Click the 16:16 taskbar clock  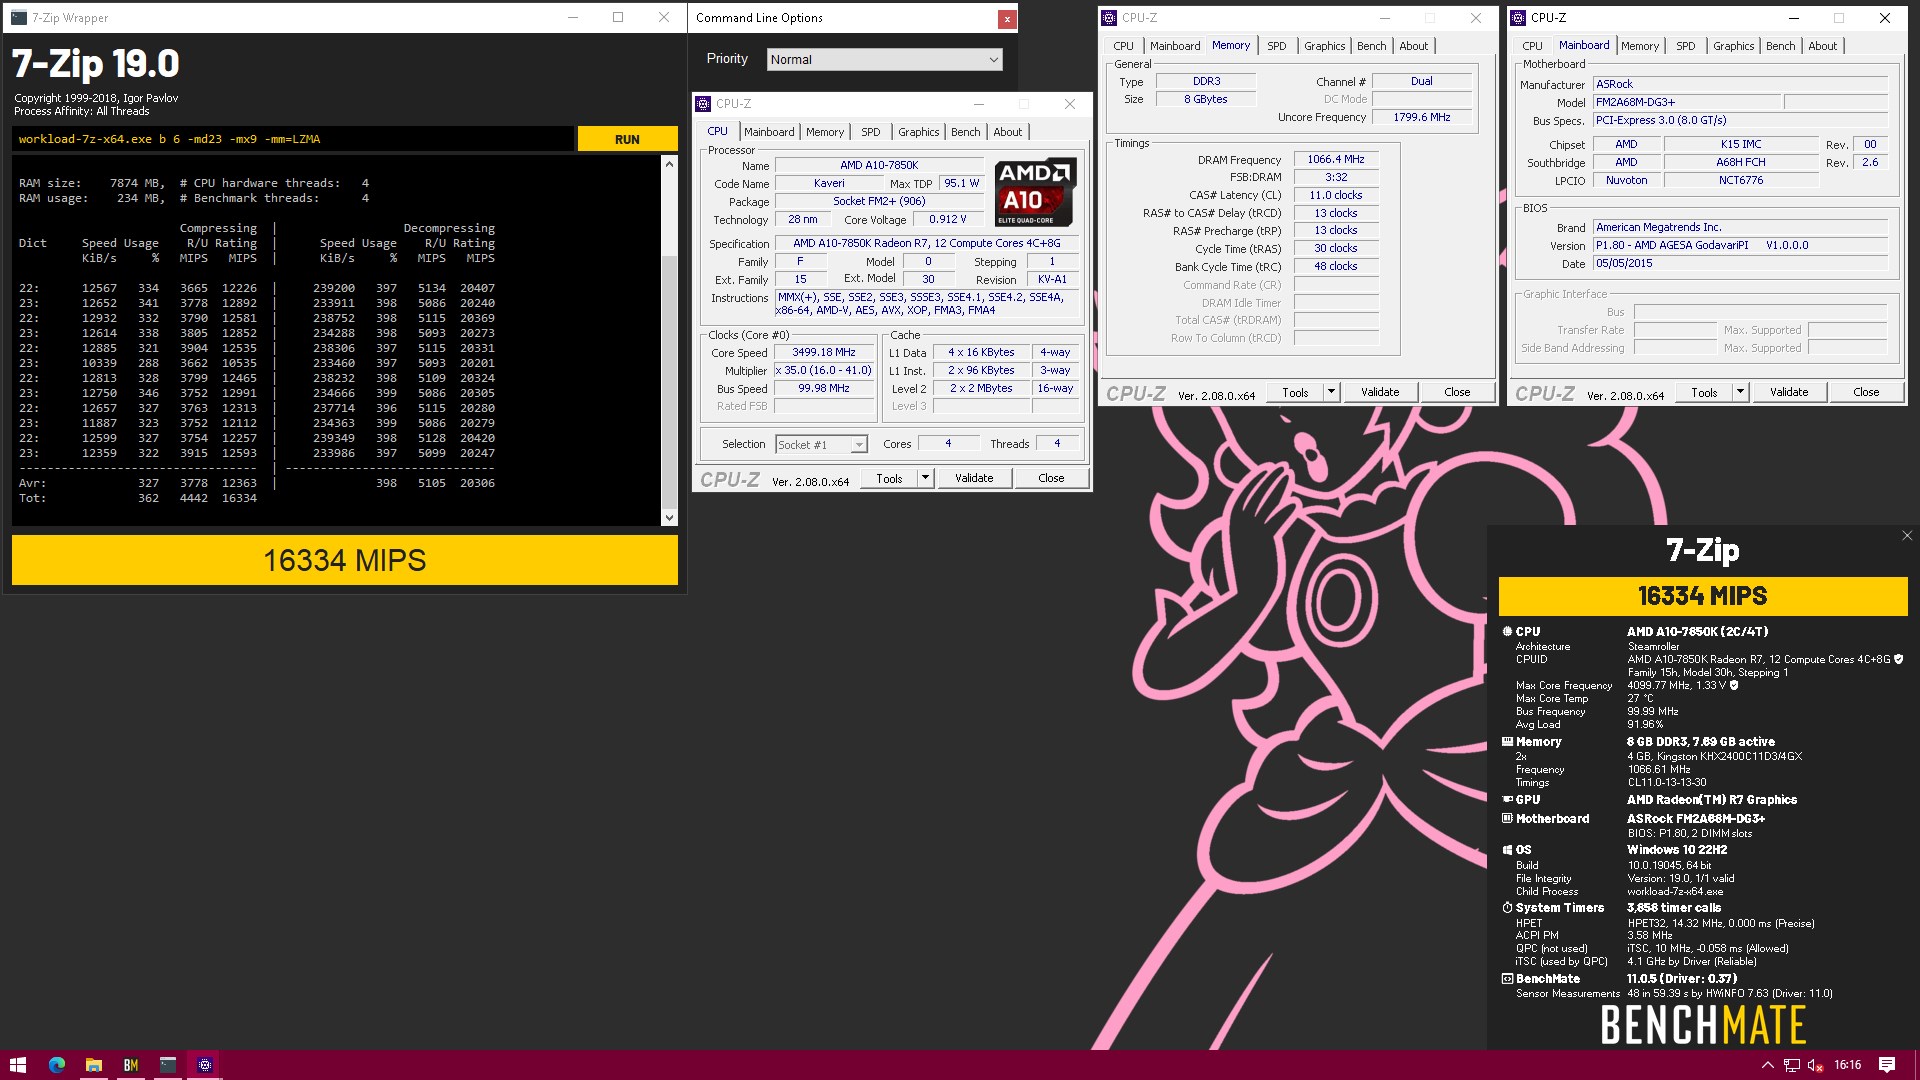pyautogui.click(x=1847, y=1065)
